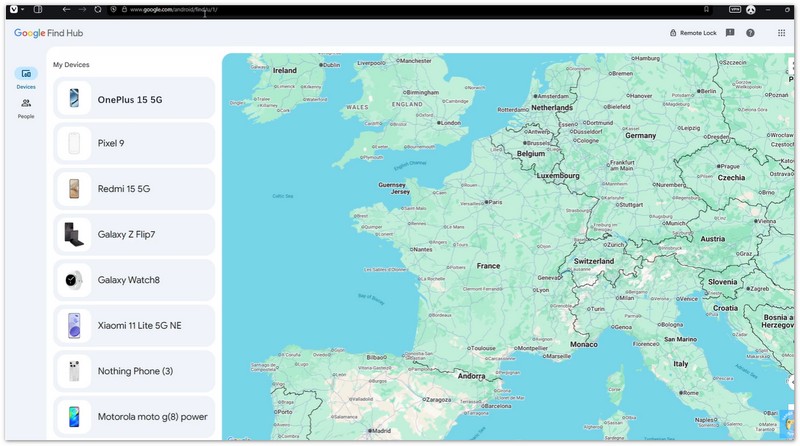The height and width of the screenshot is (446, 800).
Task: Click the Germany country label
Action: 641,136
